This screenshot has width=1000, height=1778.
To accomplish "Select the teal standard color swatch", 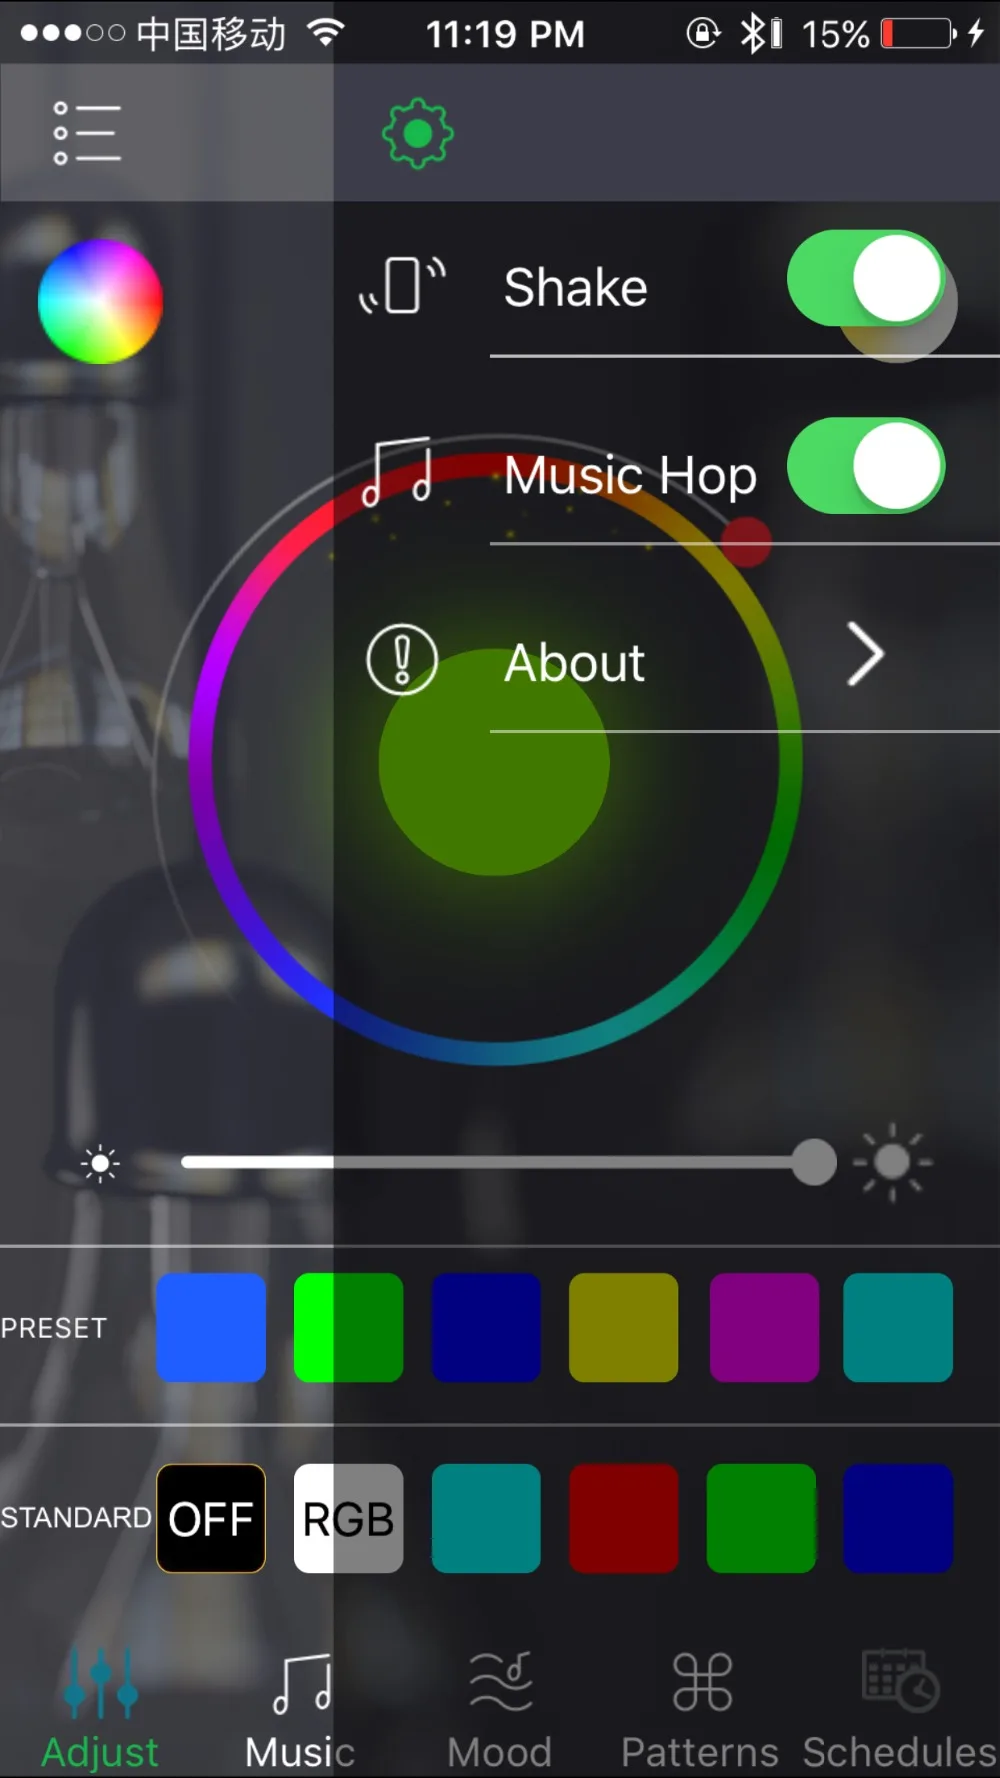I will click(x=486, y=1518).
